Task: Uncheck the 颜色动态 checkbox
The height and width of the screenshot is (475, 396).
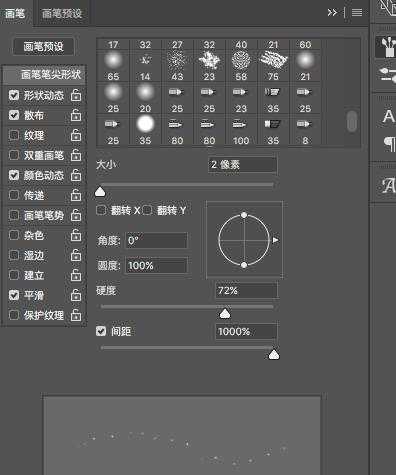Action: coord(14,175)
